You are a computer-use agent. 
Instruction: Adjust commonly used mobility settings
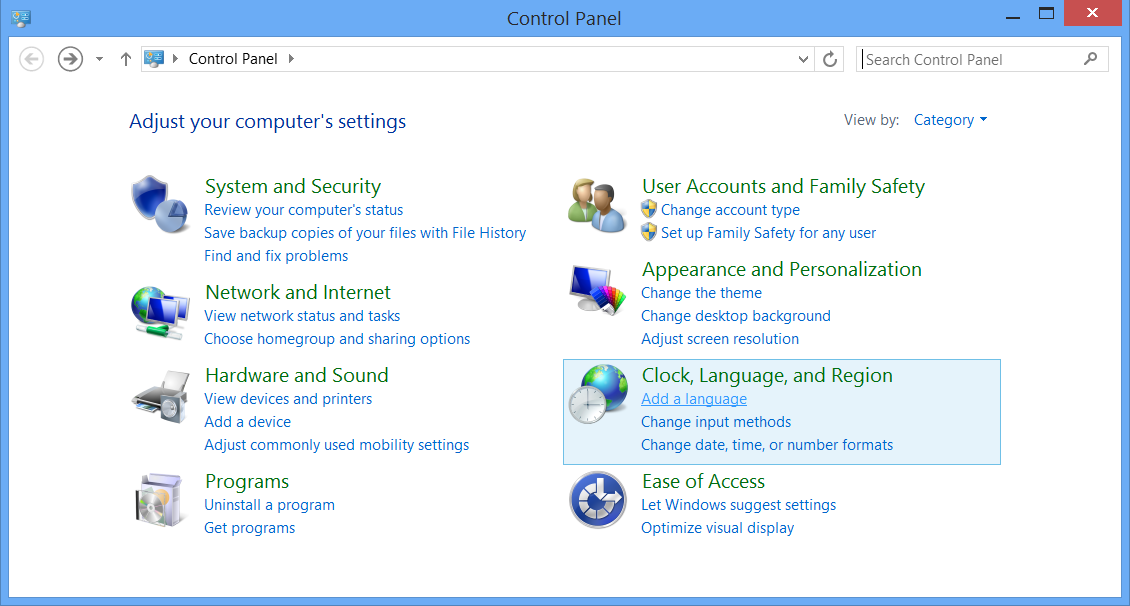point(337,445)
